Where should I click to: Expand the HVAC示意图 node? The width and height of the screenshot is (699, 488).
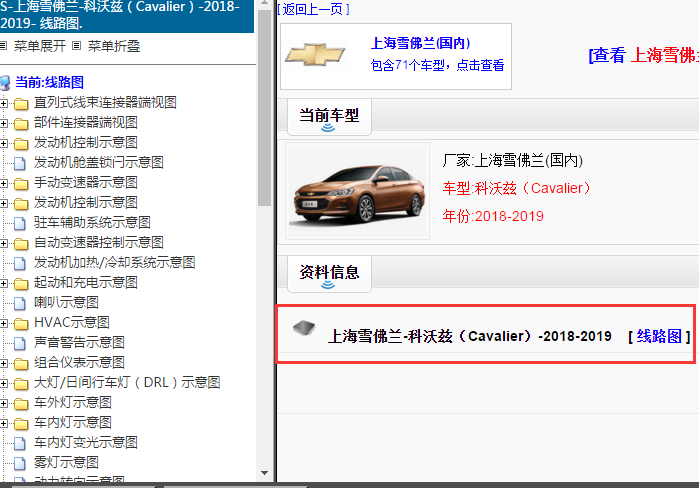(x=4, y=323)
